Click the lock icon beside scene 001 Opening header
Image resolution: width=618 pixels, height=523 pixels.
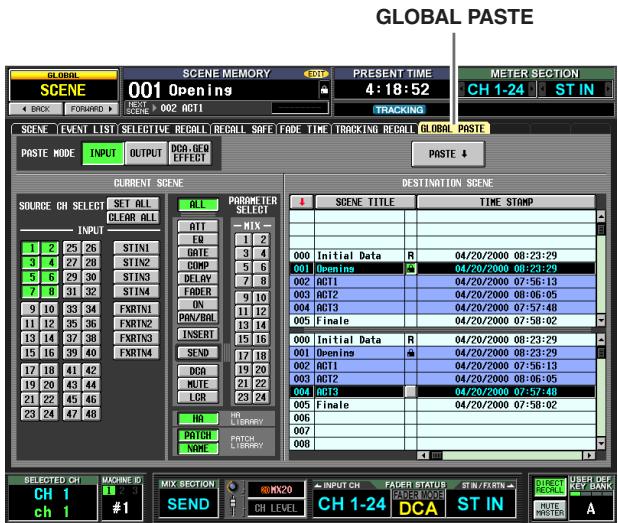(324, 90)
